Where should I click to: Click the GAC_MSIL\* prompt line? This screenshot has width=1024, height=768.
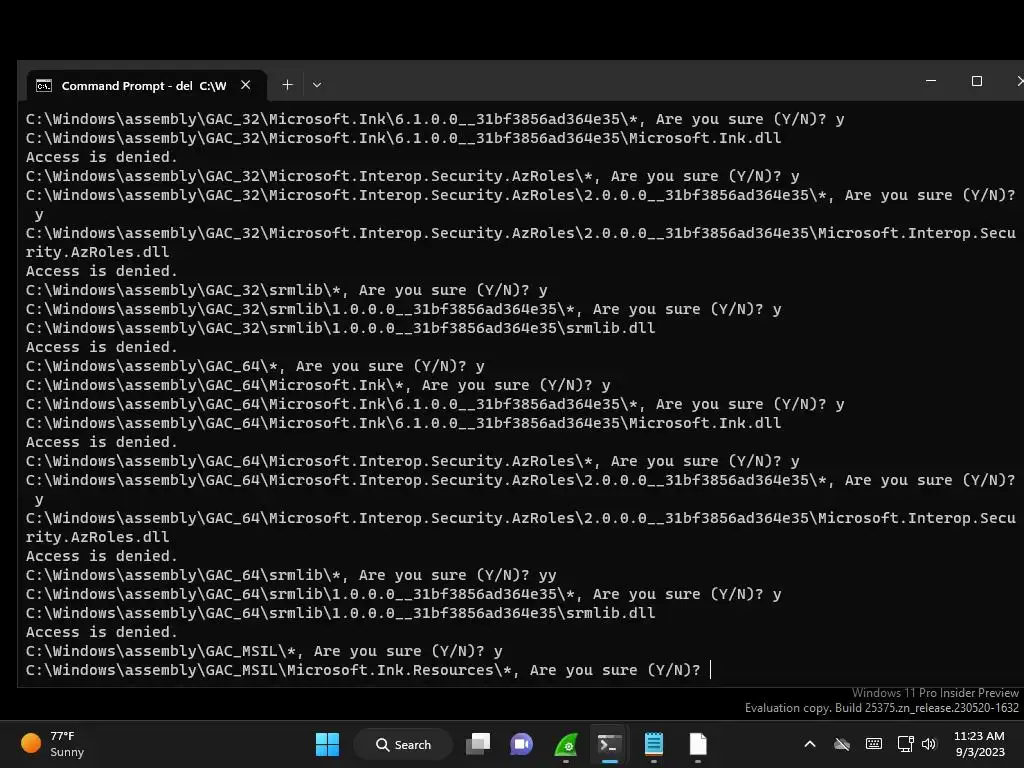[x=264, y=651]
